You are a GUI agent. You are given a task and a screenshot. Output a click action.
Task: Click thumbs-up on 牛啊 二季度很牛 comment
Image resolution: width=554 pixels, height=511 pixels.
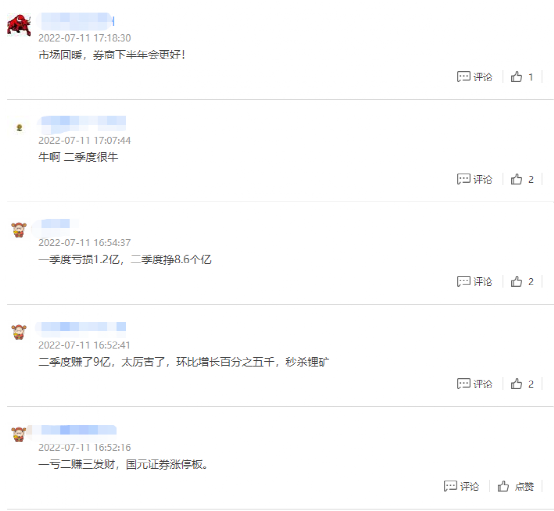coord(522,179)
